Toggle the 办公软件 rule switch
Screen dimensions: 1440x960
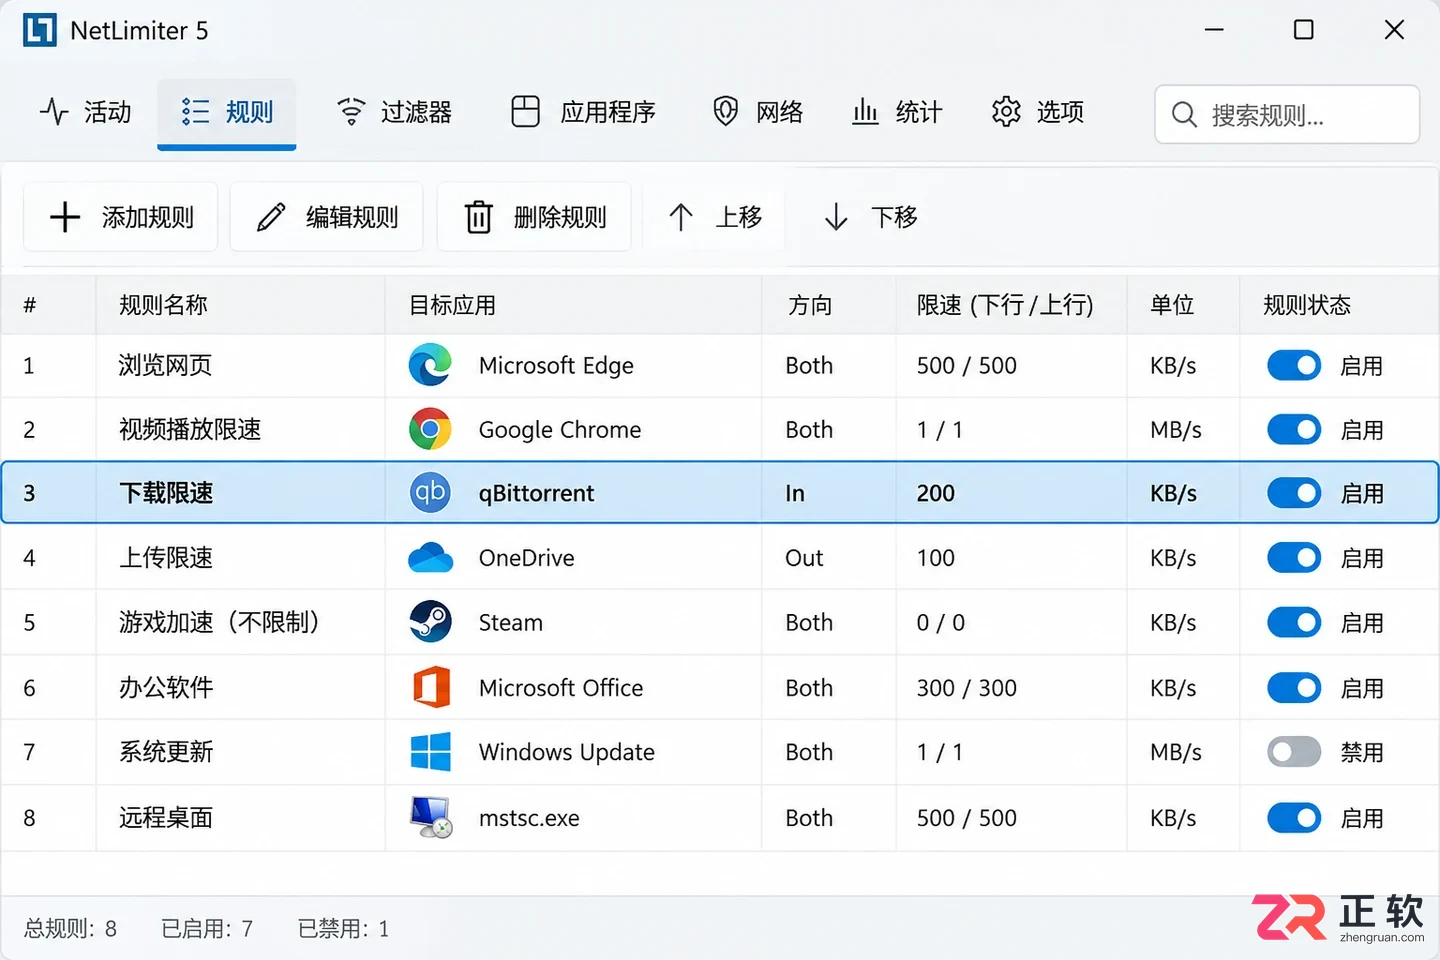click(1294, 688)
